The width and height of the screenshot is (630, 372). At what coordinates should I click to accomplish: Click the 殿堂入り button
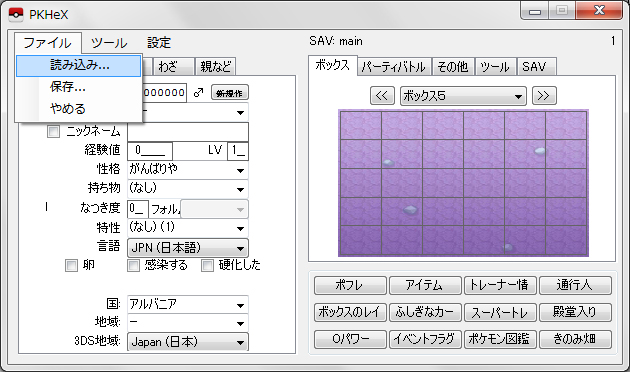click(575, 312)
